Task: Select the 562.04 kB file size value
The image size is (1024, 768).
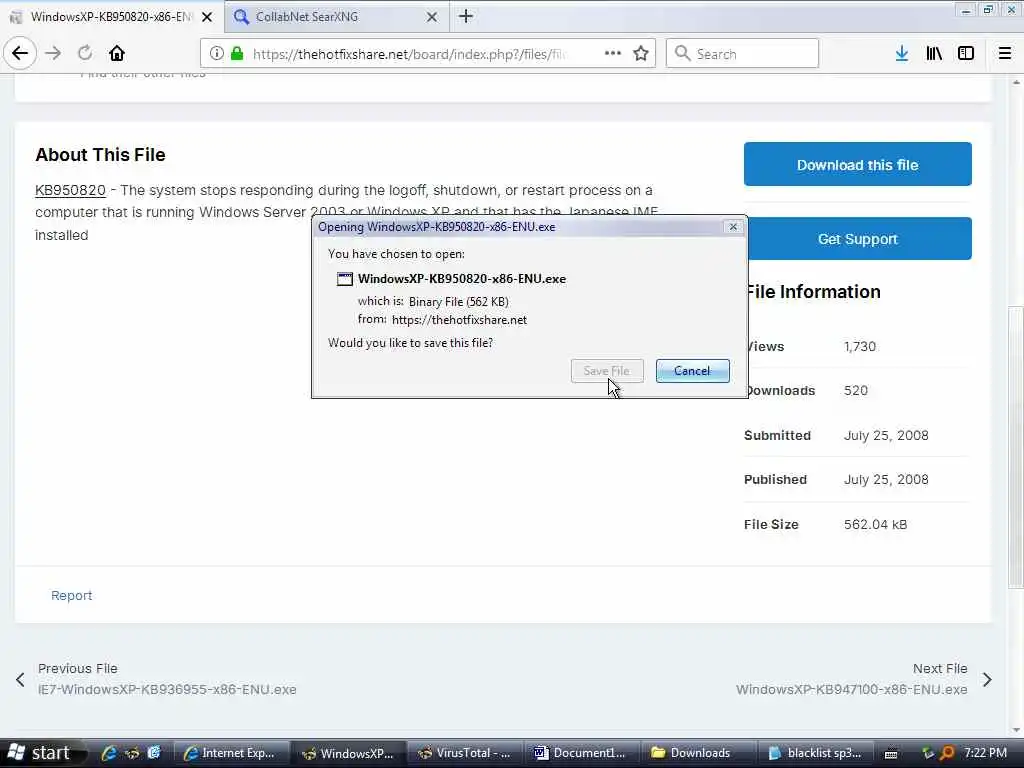Action: pos(875,524)
